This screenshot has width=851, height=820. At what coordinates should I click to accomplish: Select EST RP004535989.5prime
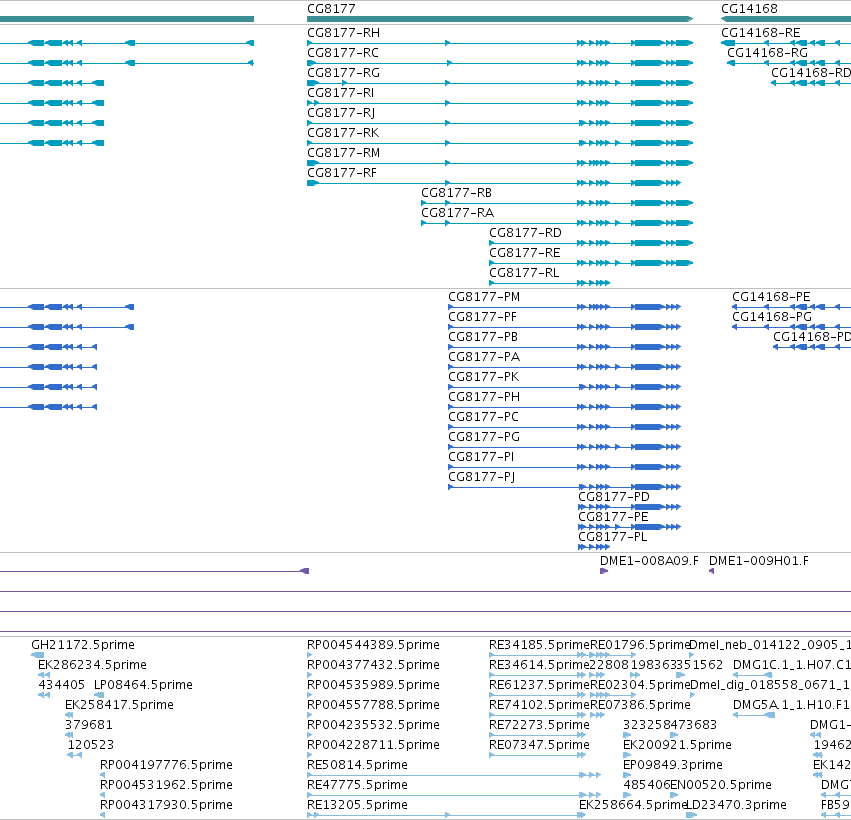pyautogui.click(x=373, y=686)
